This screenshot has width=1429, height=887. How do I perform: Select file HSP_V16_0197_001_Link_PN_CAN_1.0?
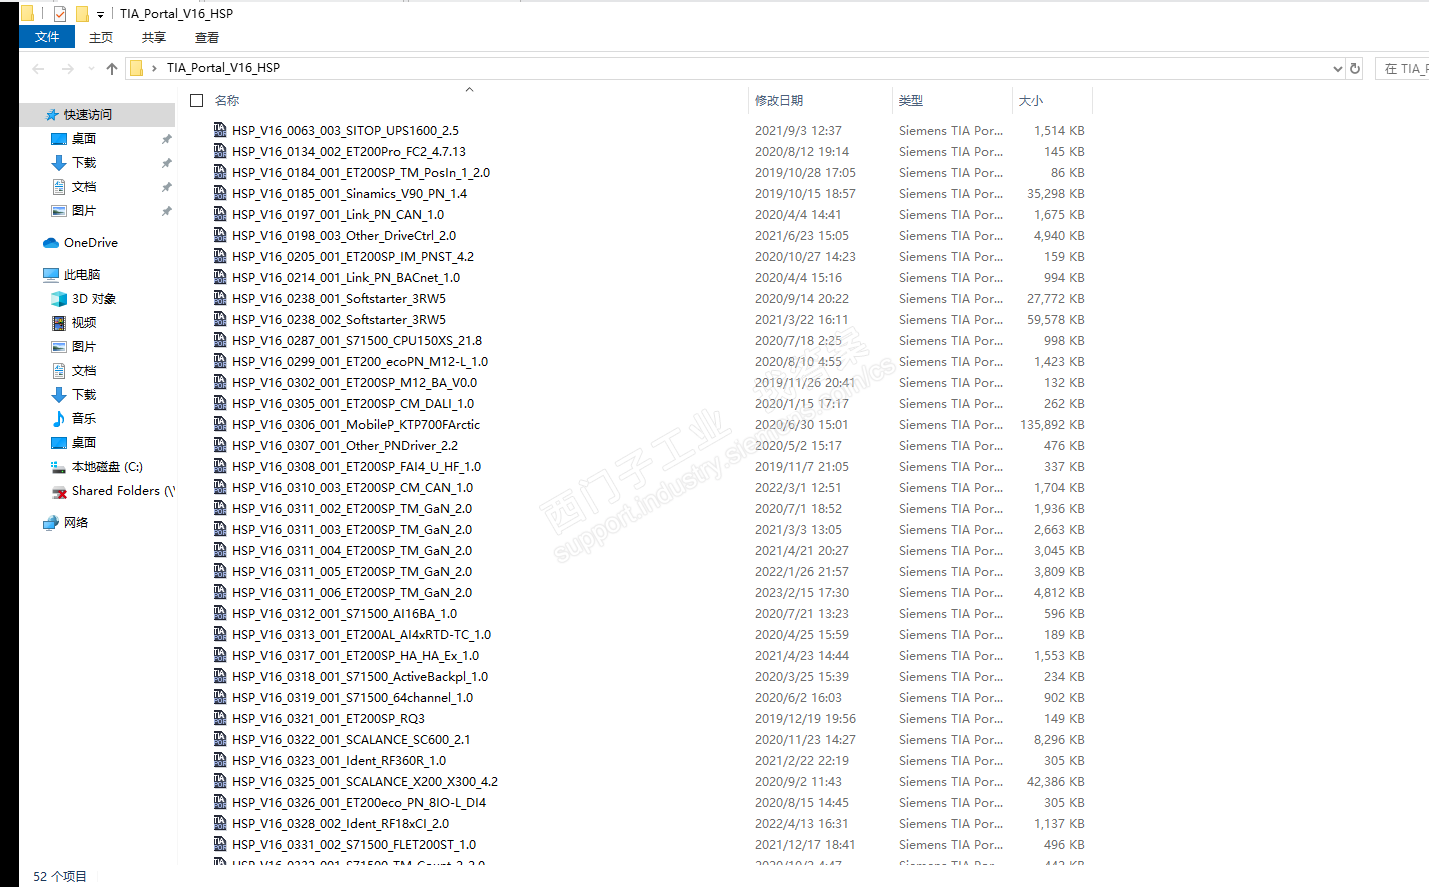[x=338, y=215]
